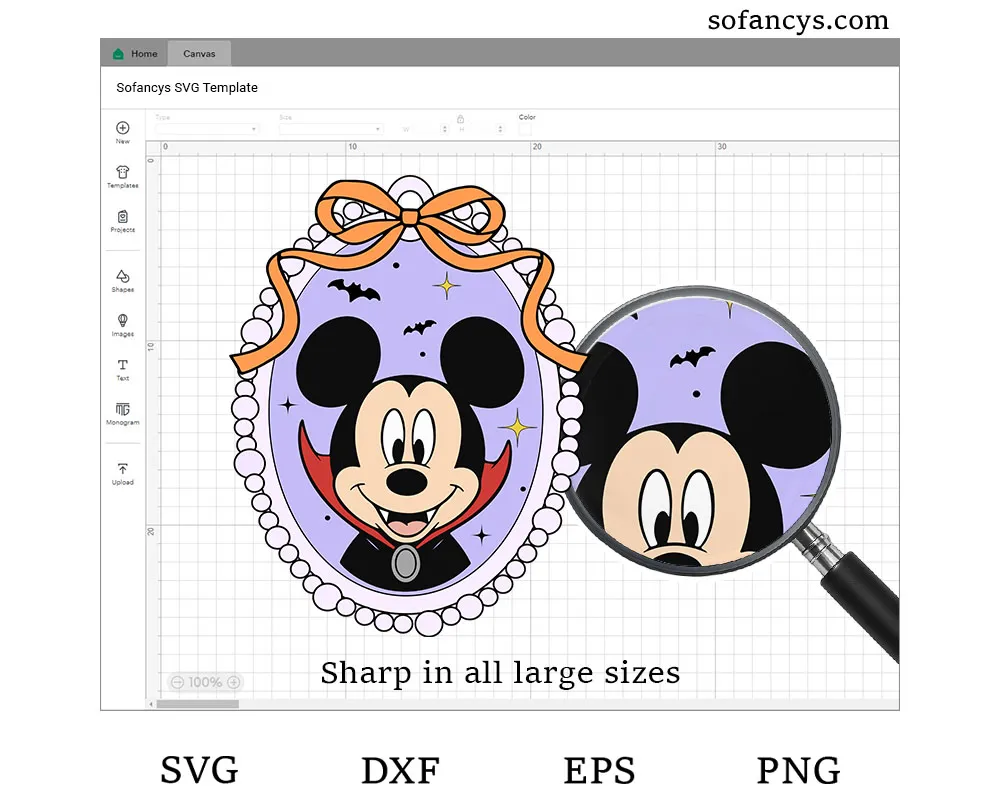
Task: Click the ruler mark labeled 30 at top
Action: coord(721,147)
